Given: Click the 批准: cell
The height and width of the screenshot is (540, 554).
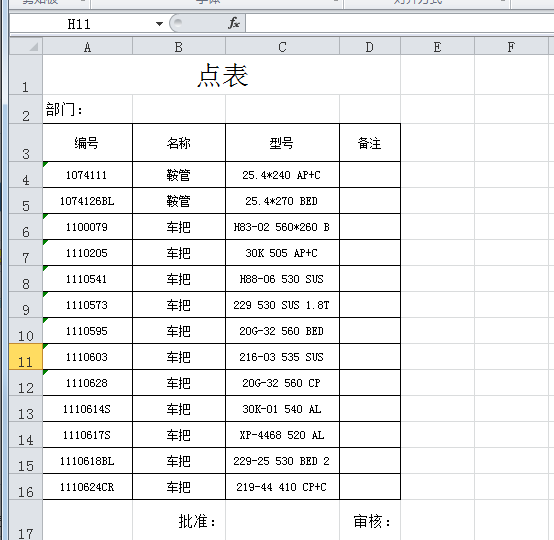Looking at the screenshot, I should coord(179,520).
